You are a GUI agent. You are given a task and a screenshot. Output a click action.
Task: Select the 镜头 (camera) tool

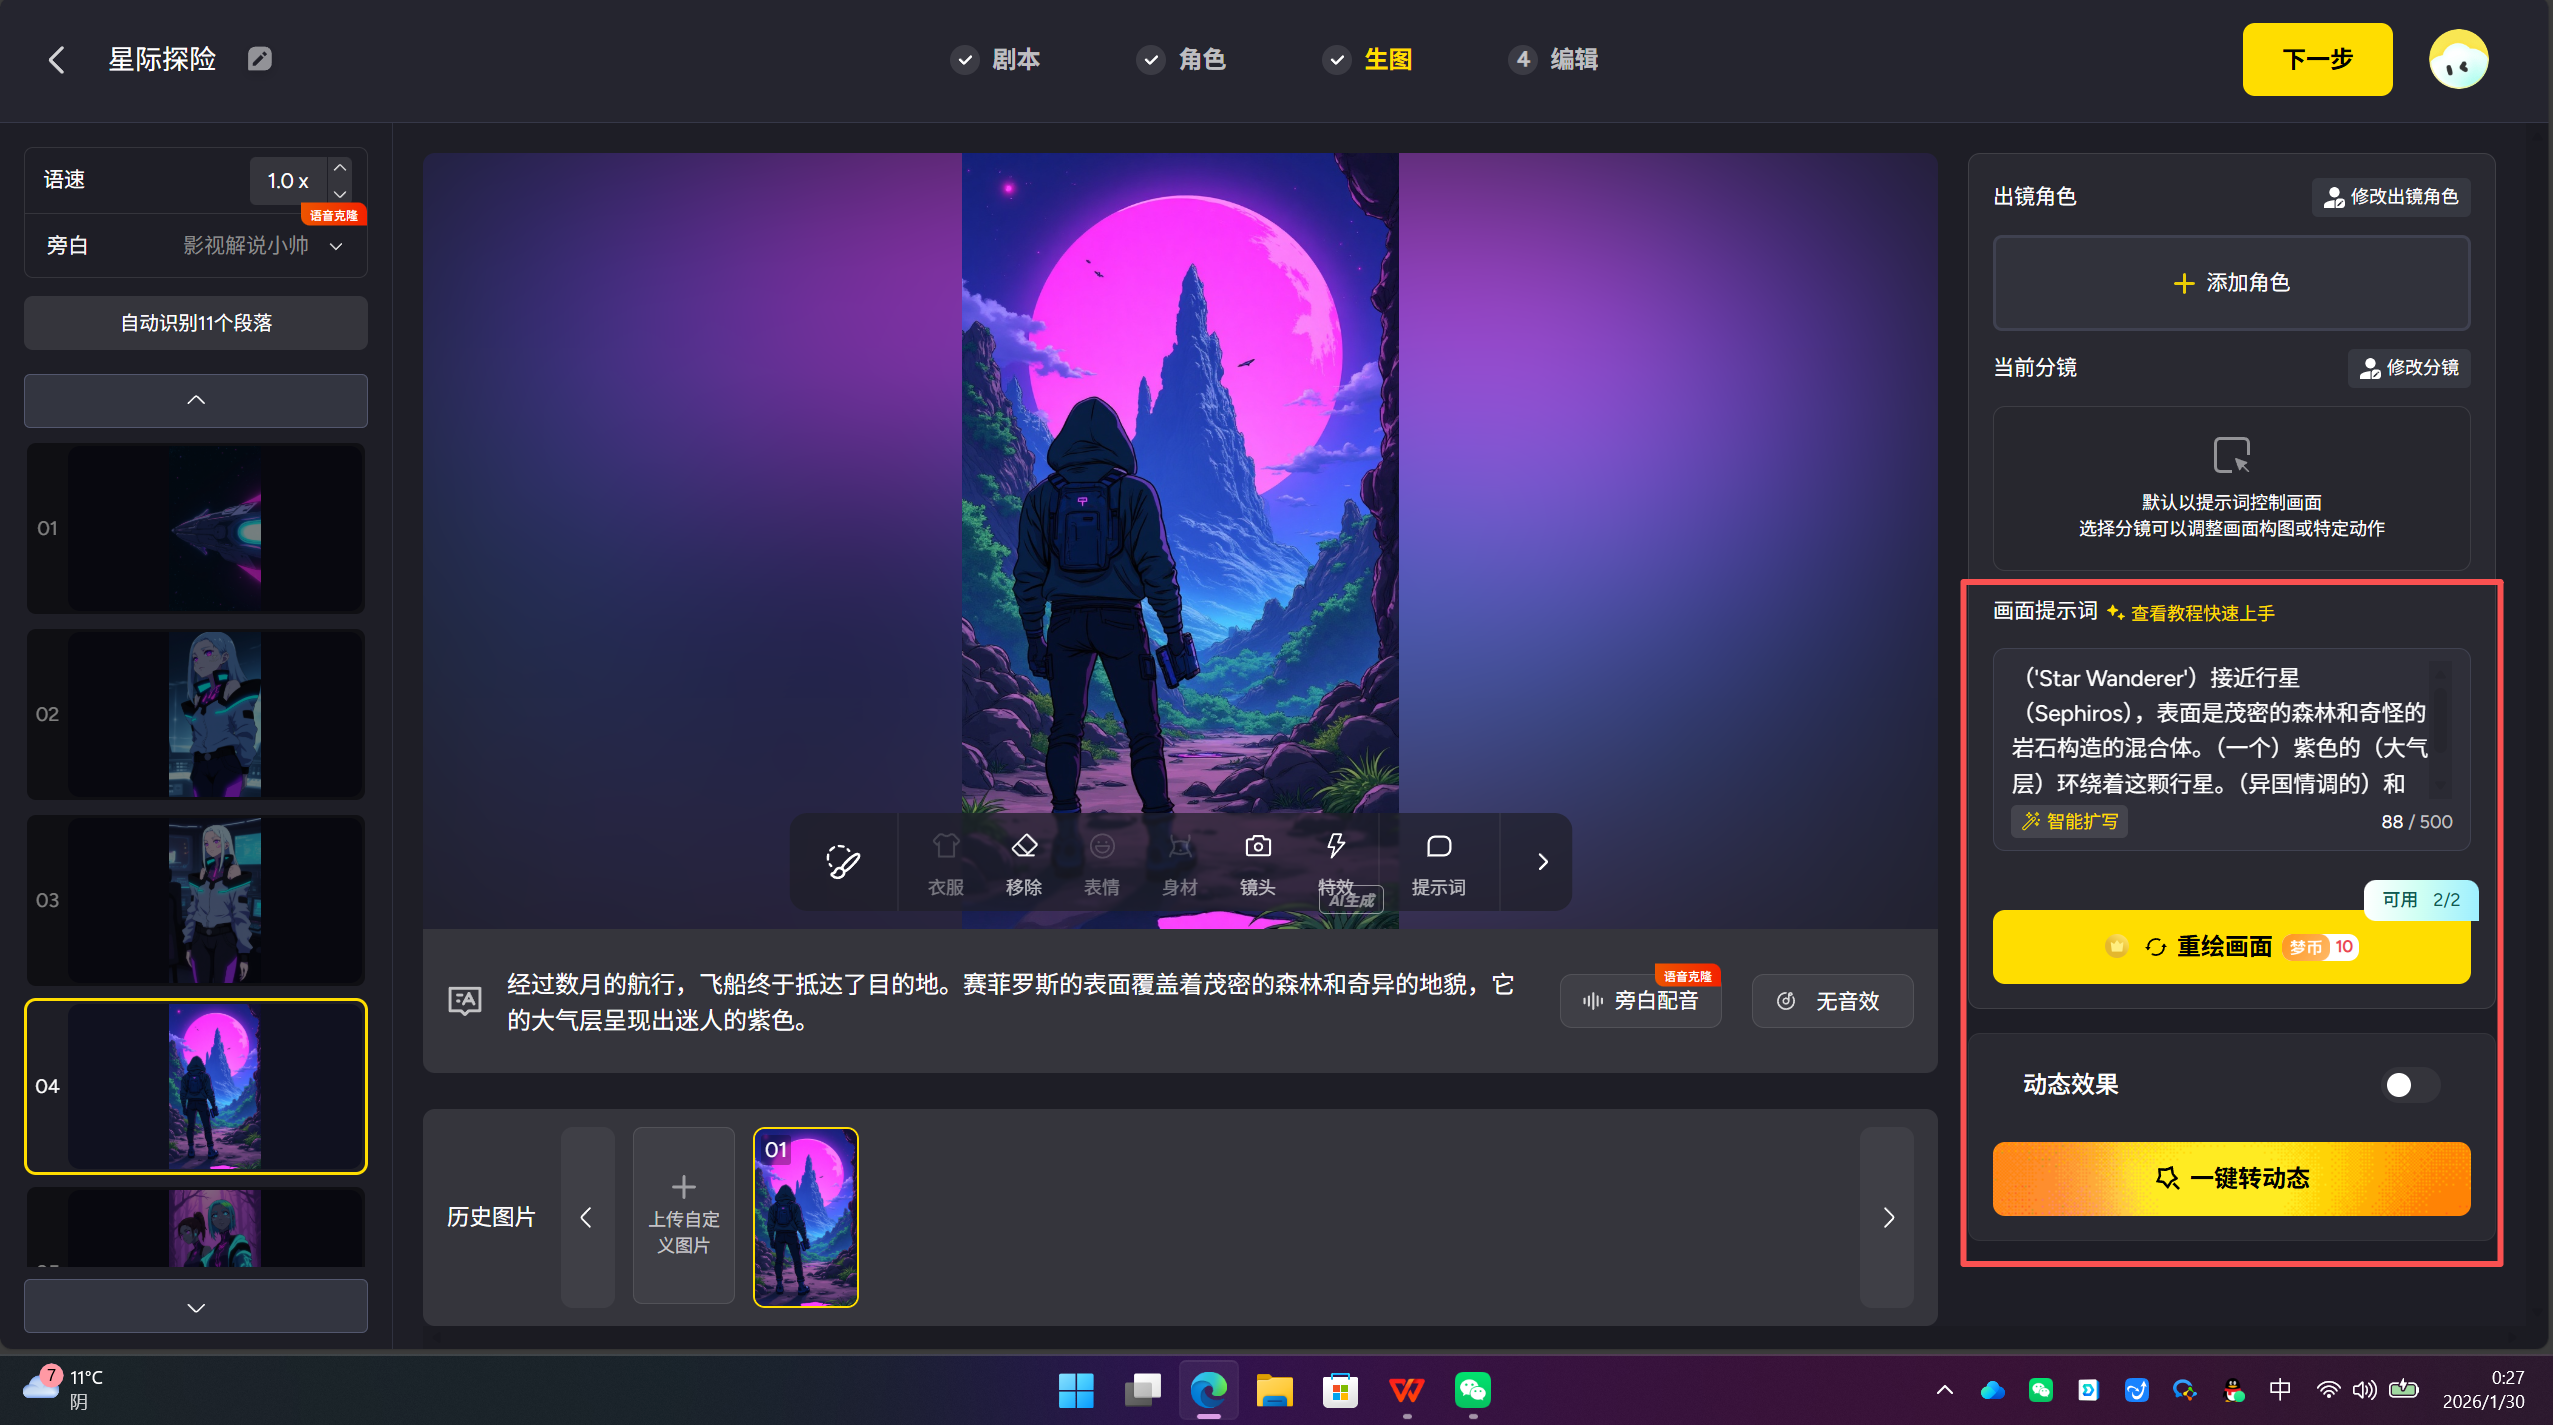tap(1256, 862)
